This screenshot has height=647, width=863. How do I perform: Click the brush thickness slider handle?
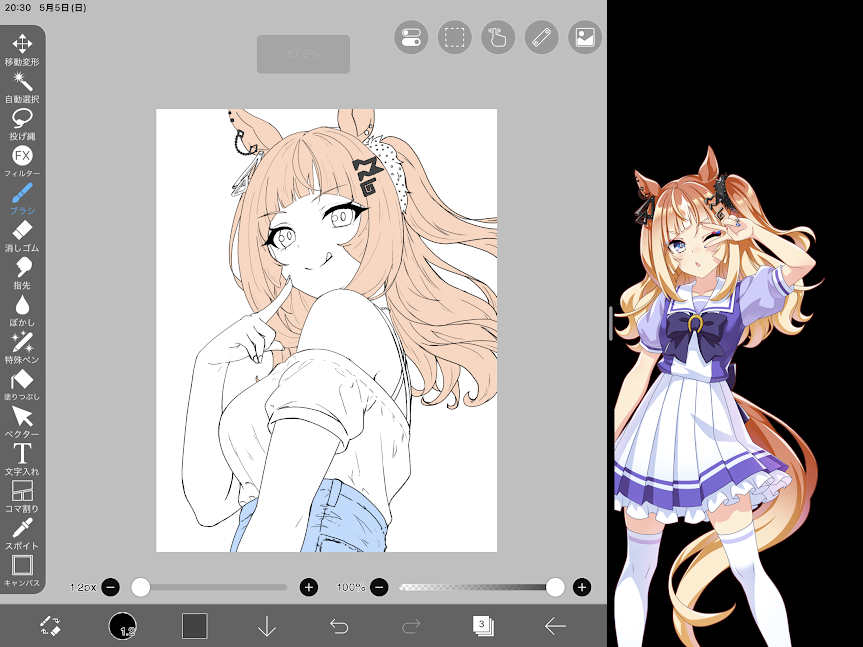[141, 587]
